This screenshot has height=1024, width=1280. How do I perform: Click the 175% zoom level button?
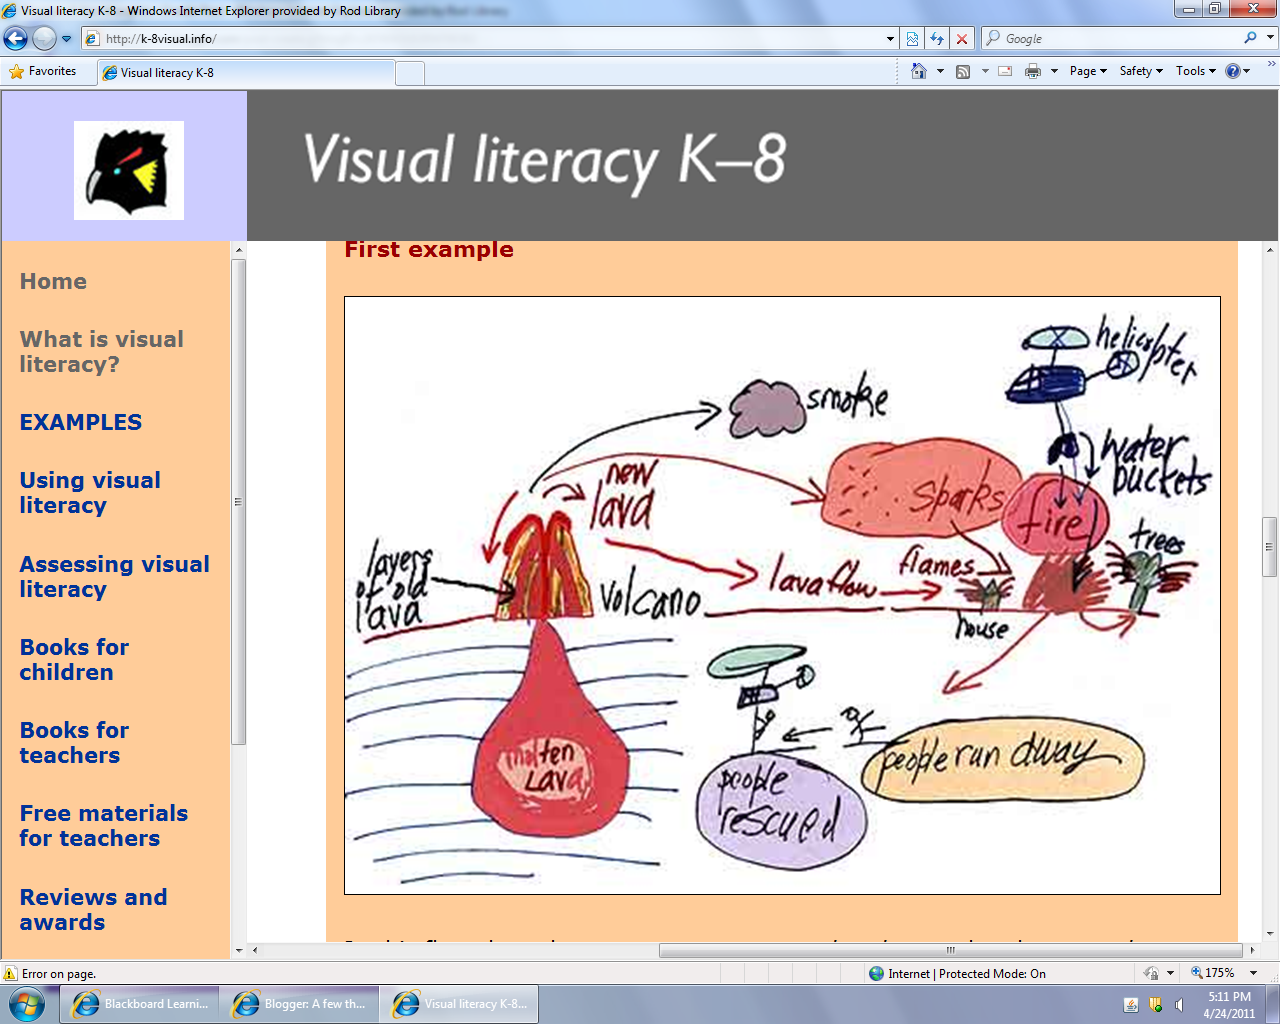[x=1212, y=973]
